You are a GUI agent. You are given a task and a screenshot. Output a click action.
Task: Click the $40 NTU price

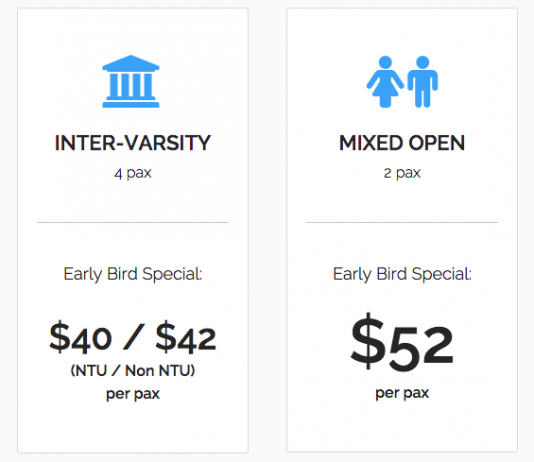coord(80,337)
